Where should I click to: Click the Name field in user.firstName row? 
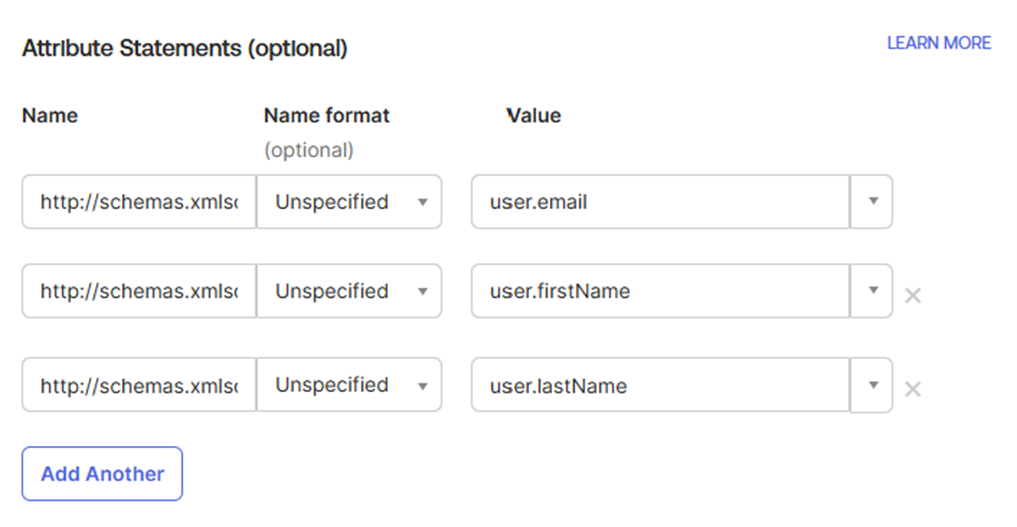(139, 291)
